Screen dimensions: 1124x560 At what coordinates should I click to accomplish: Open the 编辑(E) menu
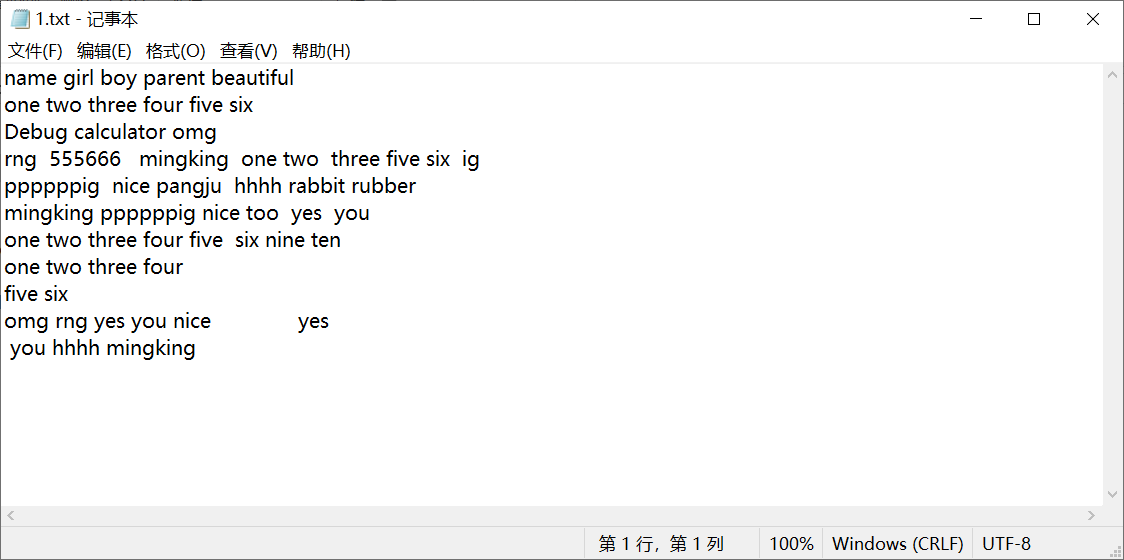click(x=104, y=51)
